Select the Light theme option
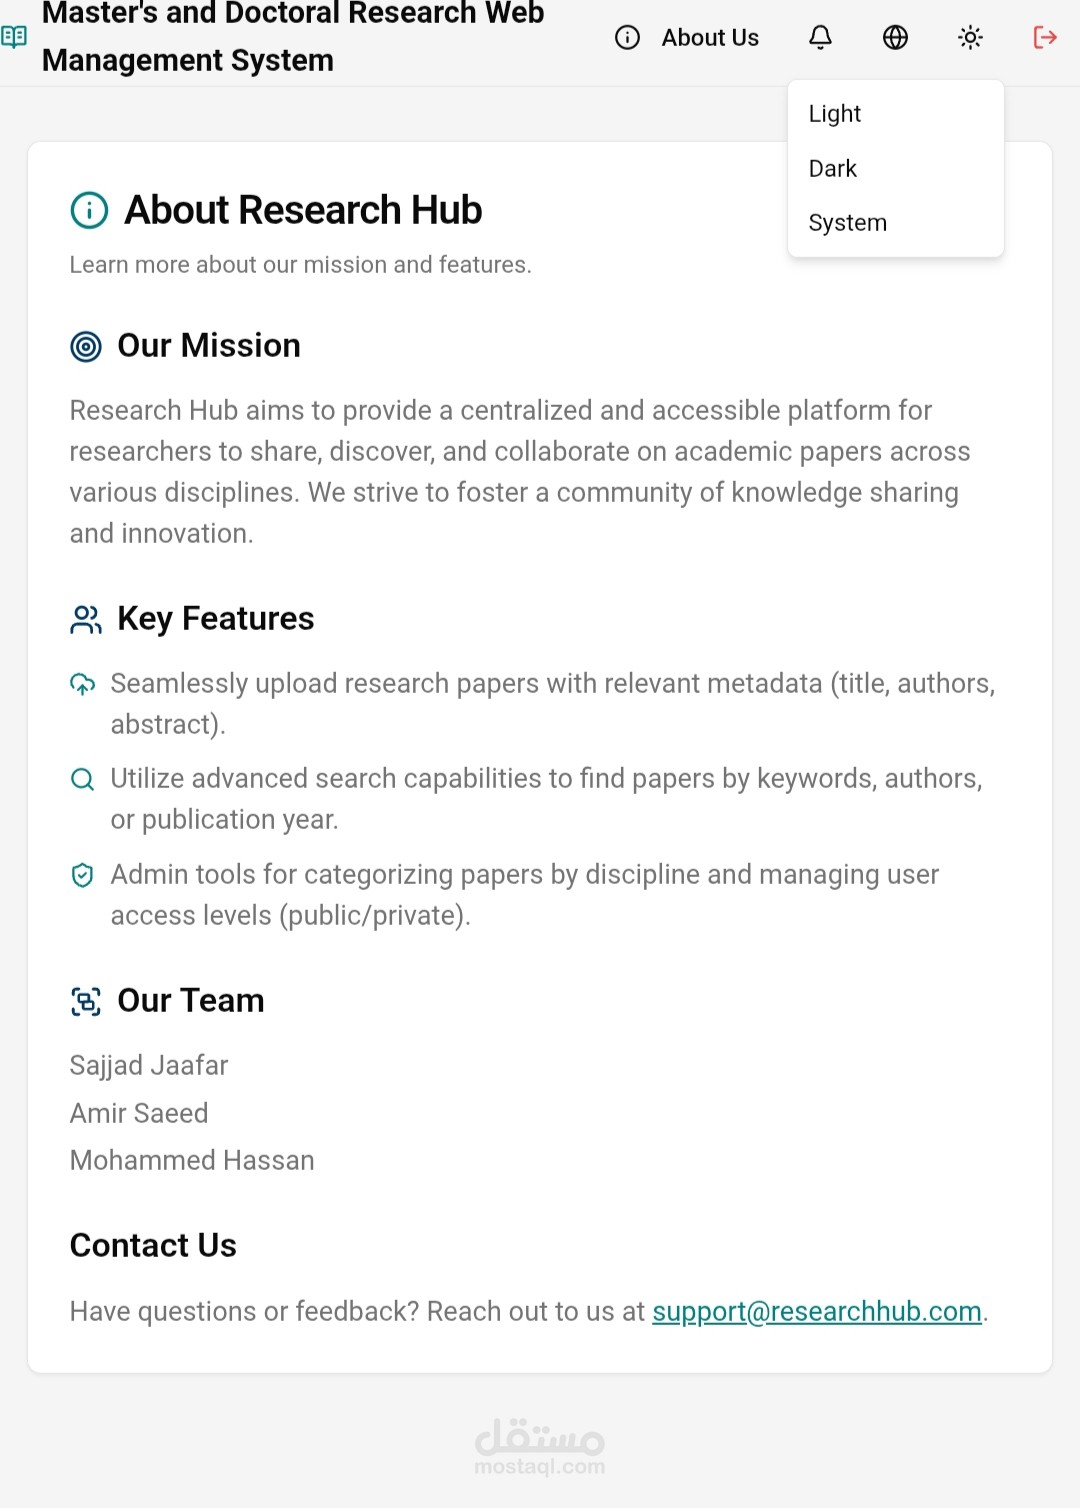The image size is (1080, 1508). tap(835, 114)
